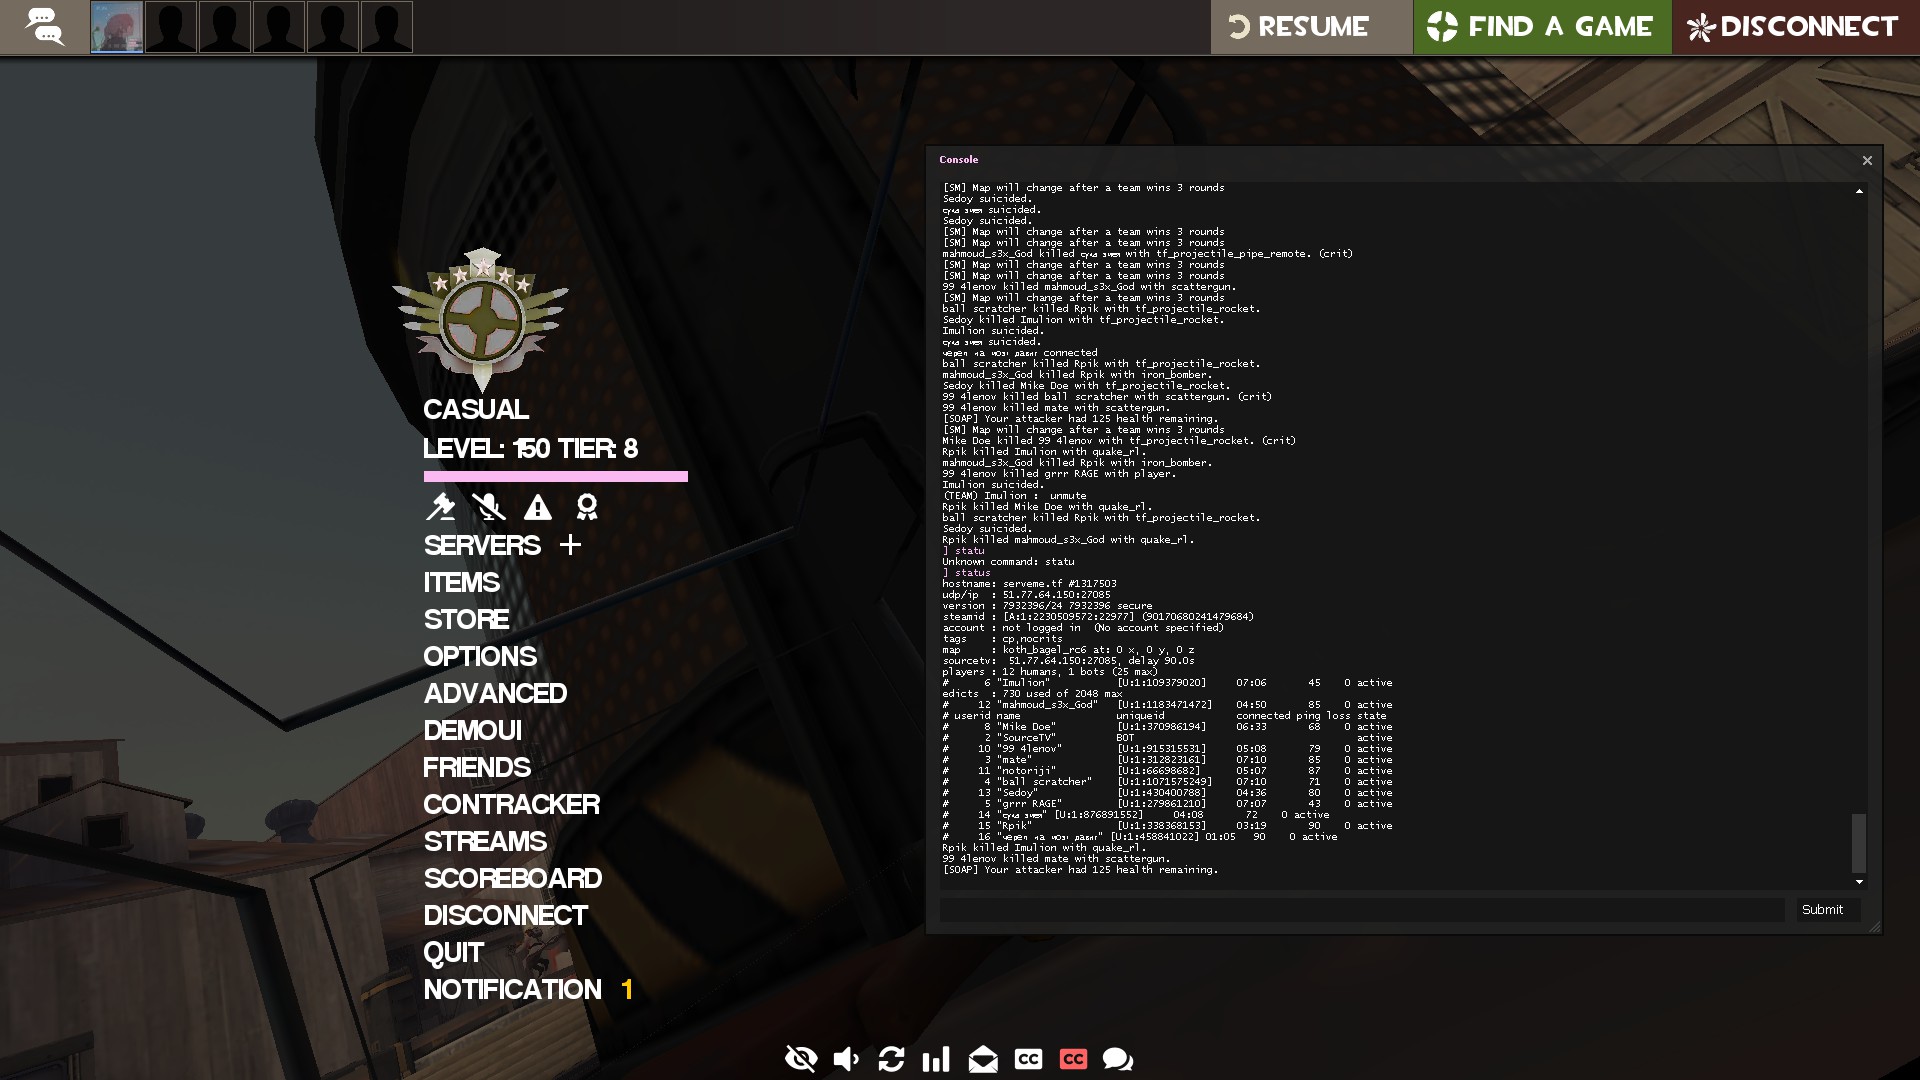This screenshot has width=1920, height=1080.
Task: Open the envelope mail icon
Action: point(983,1059)
